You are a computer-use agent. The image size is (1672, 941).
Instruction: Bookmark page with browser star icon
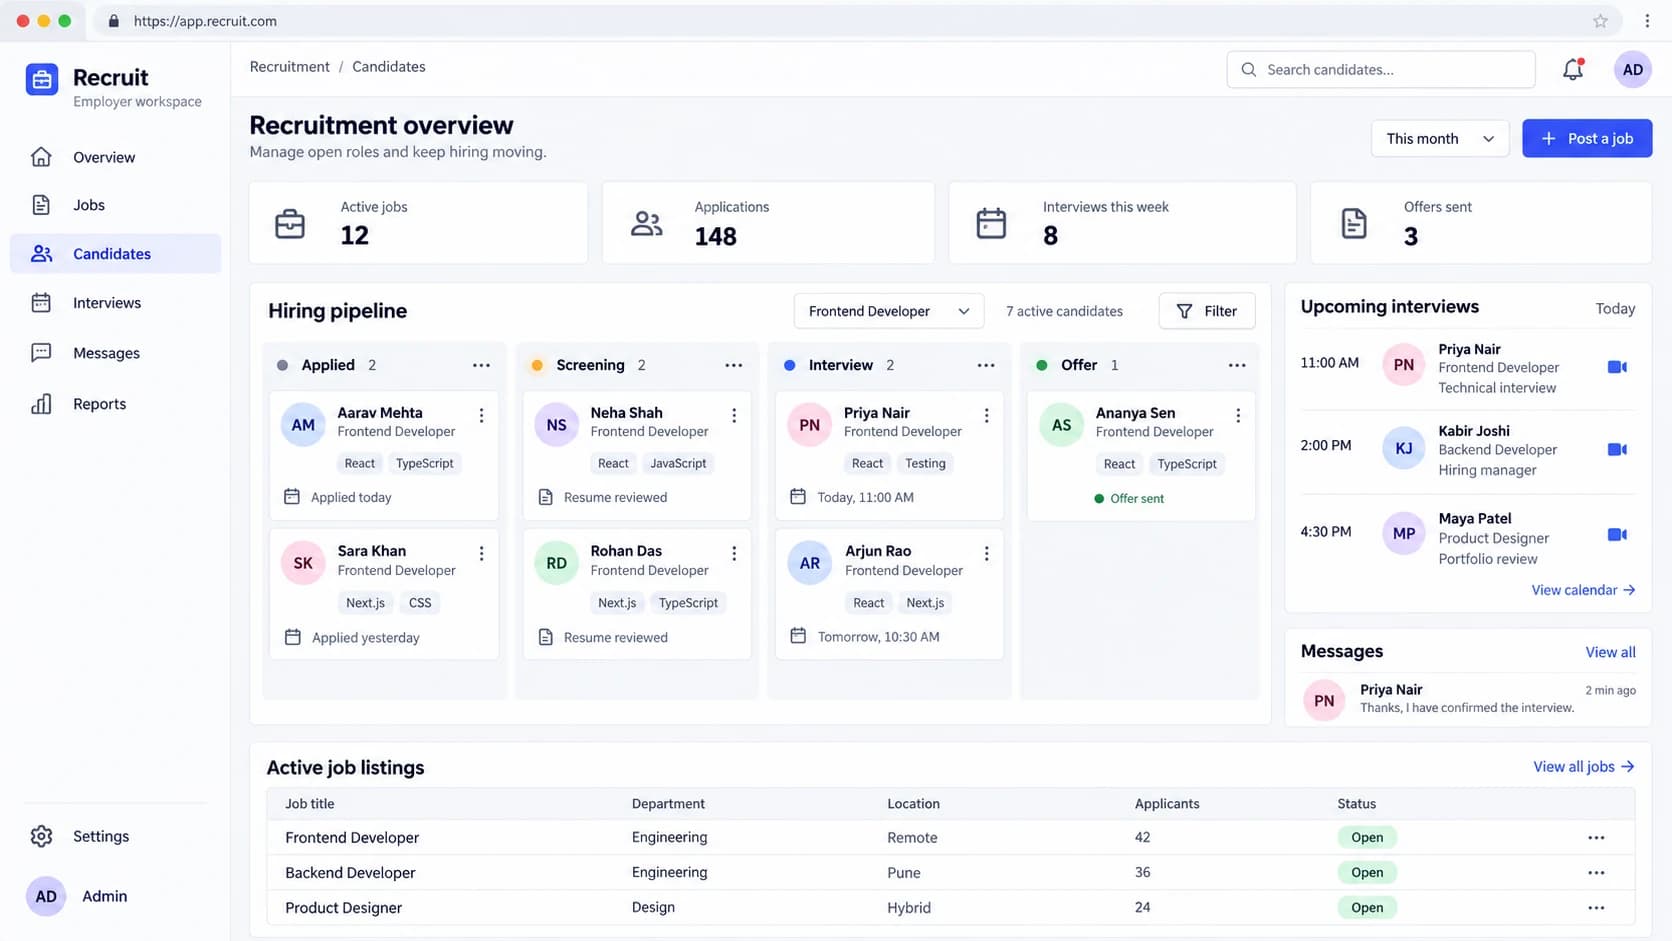coord(1600,21)
